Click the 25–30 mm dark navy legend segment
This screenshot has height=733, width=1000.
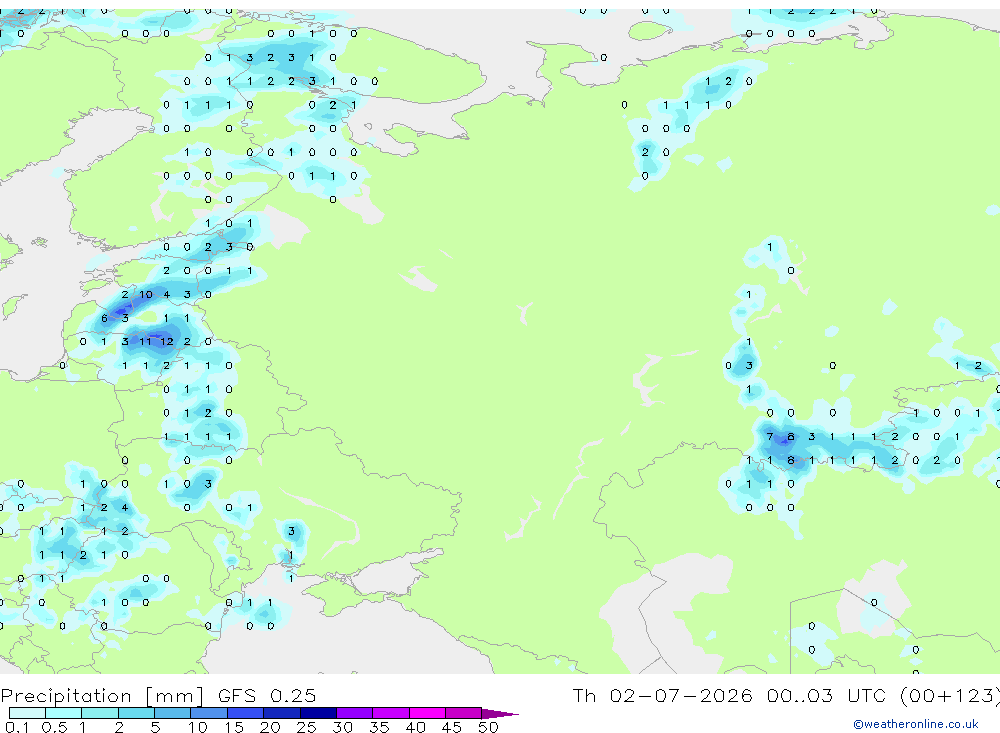pos(318,713)
